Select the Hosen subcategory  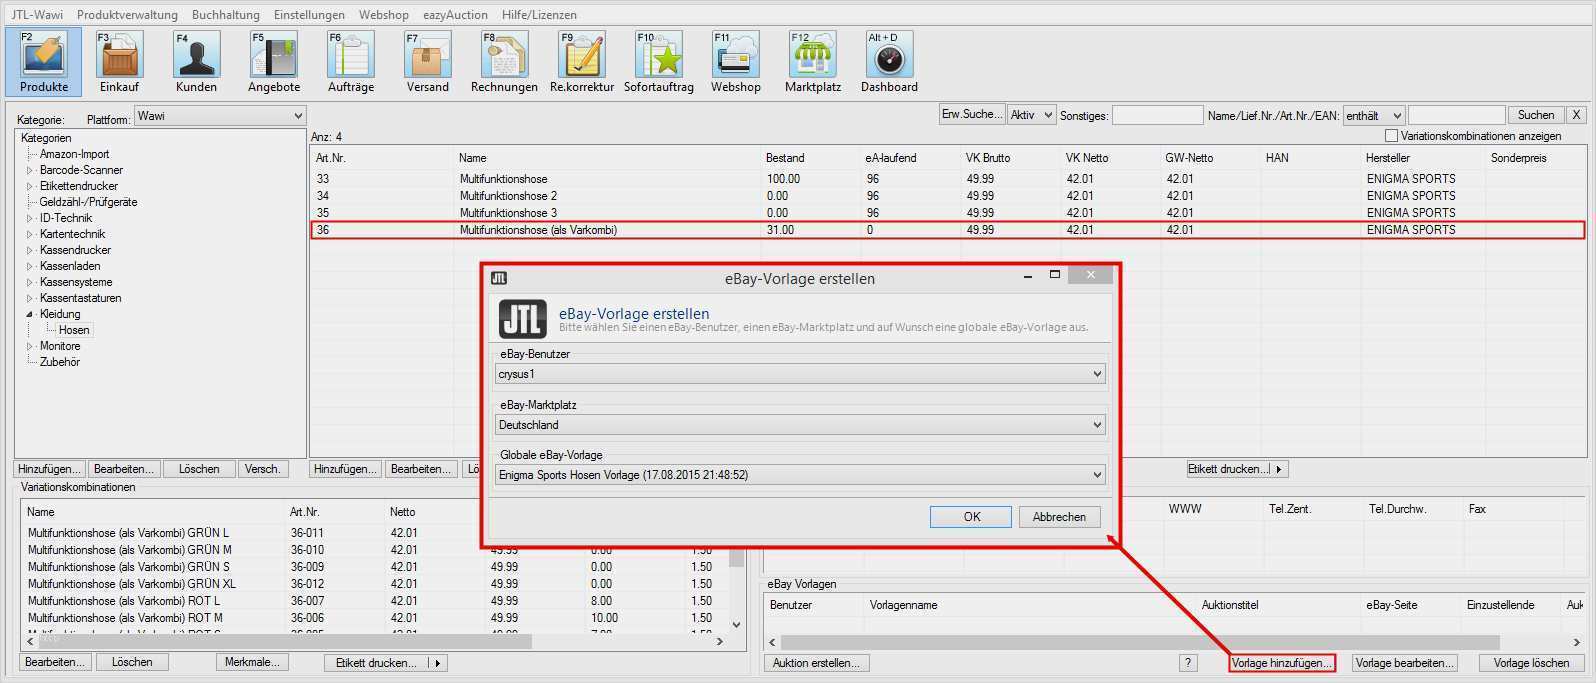(74, 330)
